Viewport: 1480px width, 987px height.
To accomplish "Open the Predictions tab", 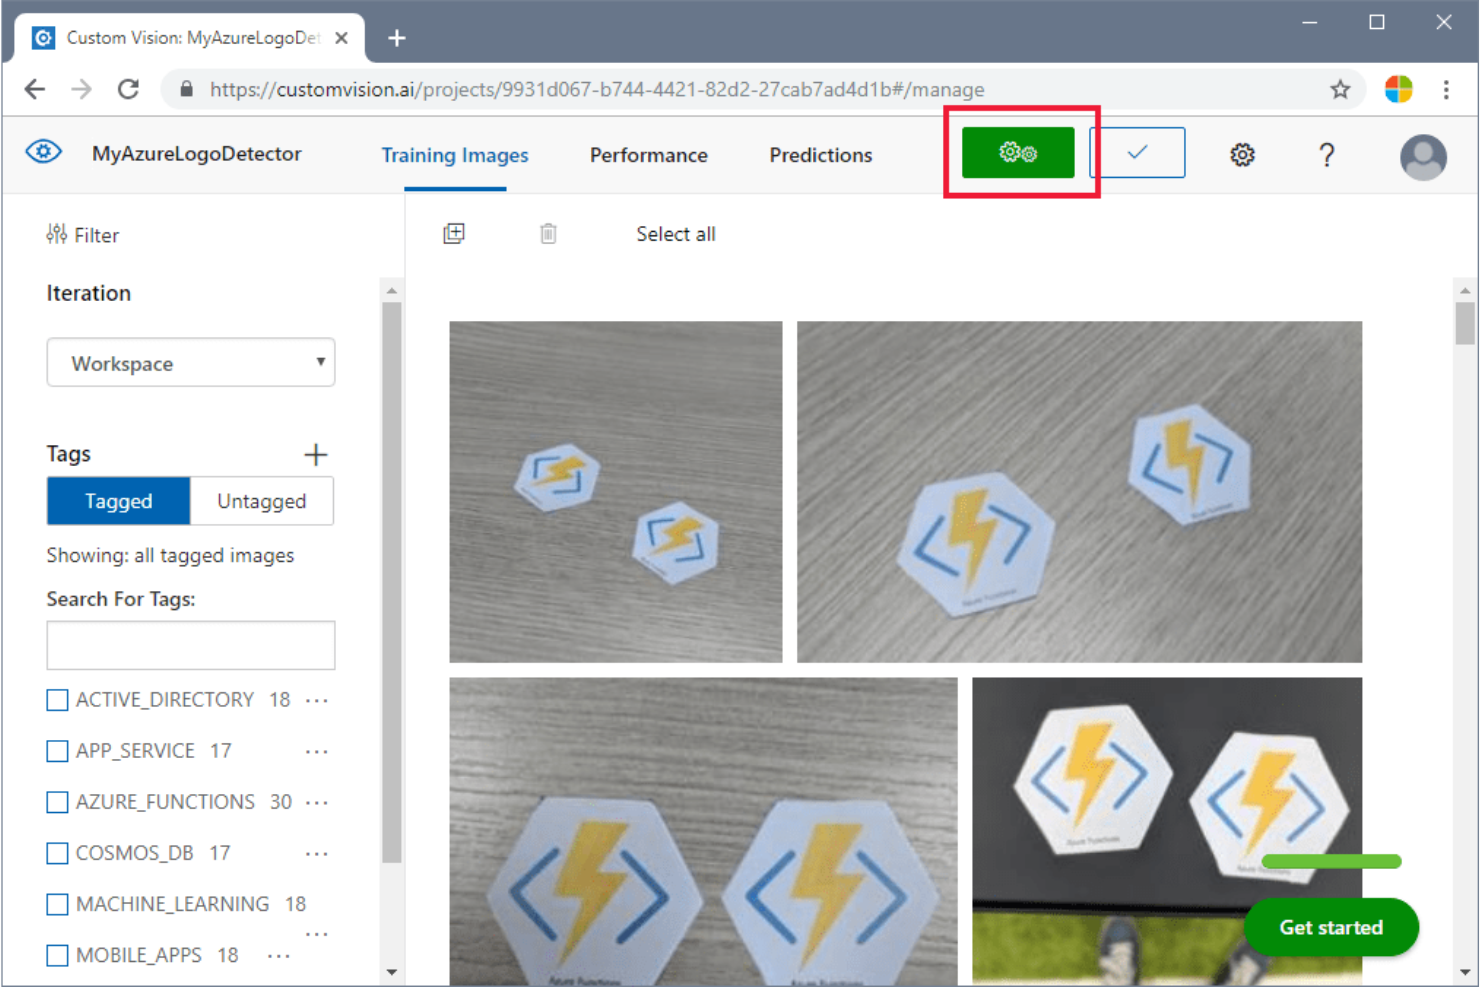I will point(820,155).
